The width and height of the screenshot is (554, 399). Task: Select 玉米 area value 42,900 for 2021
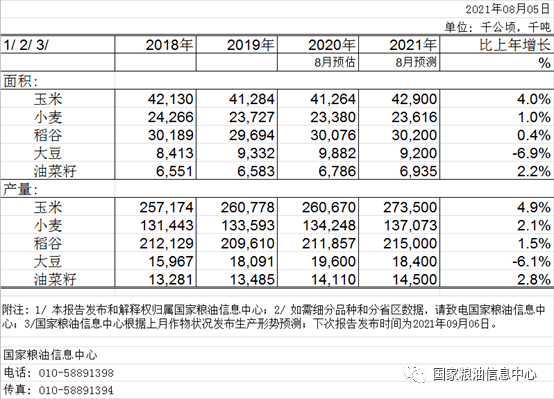(414, 99)
